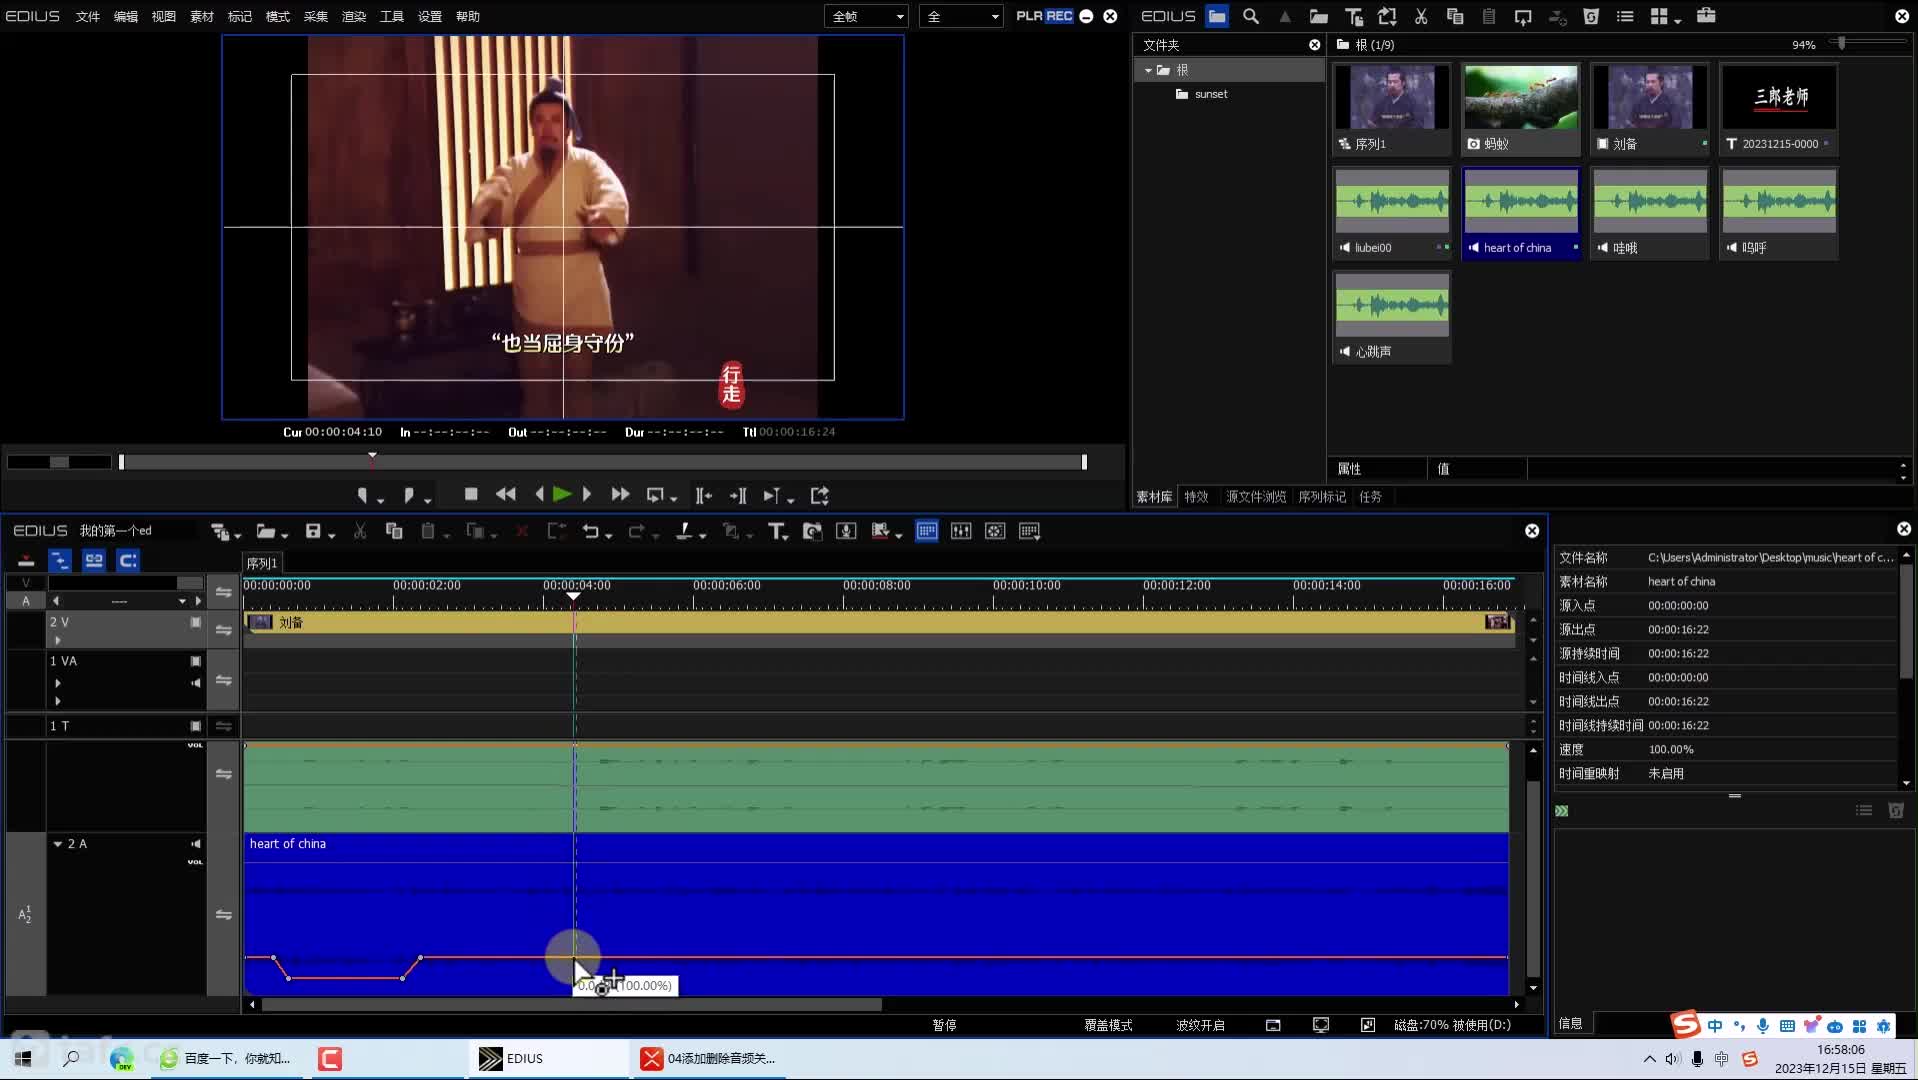Open the timeline sequence settings dropdown
The height and width of the screenshot is (1080, 1918).
click(237, 534)
